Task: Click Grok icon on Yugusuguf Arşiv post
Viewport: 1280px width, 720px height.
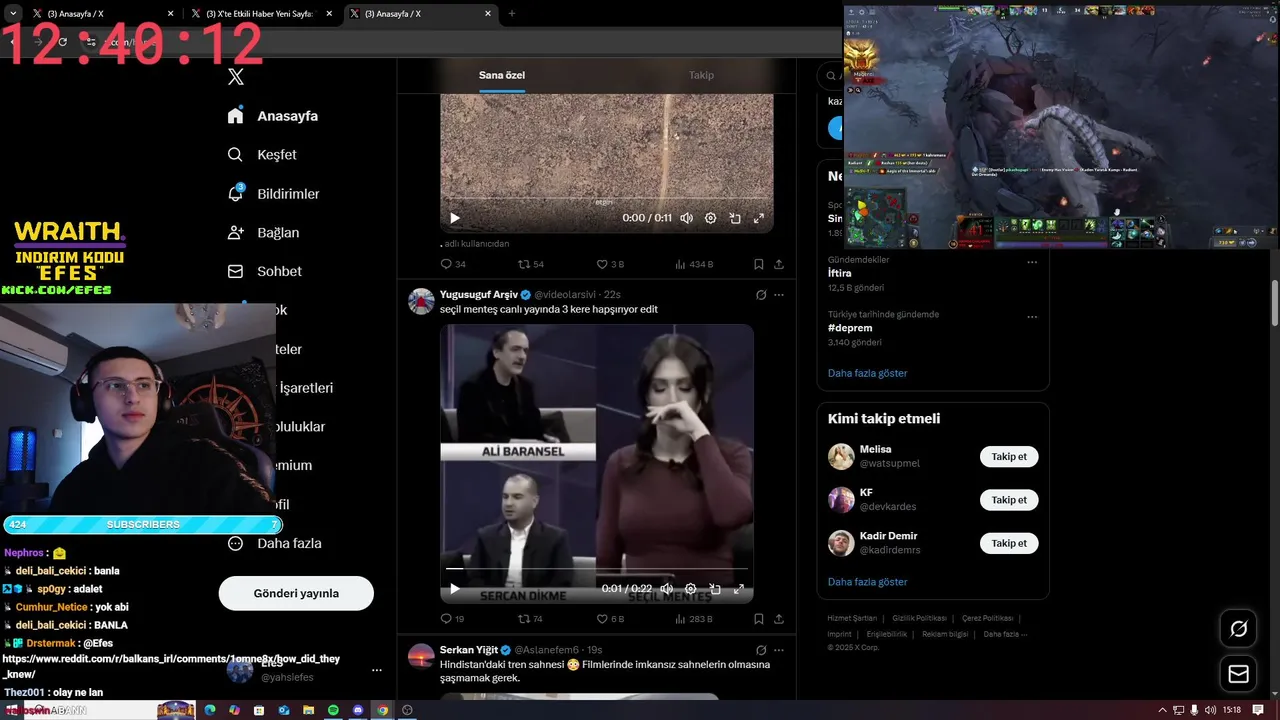Action: tap(761, 295)
